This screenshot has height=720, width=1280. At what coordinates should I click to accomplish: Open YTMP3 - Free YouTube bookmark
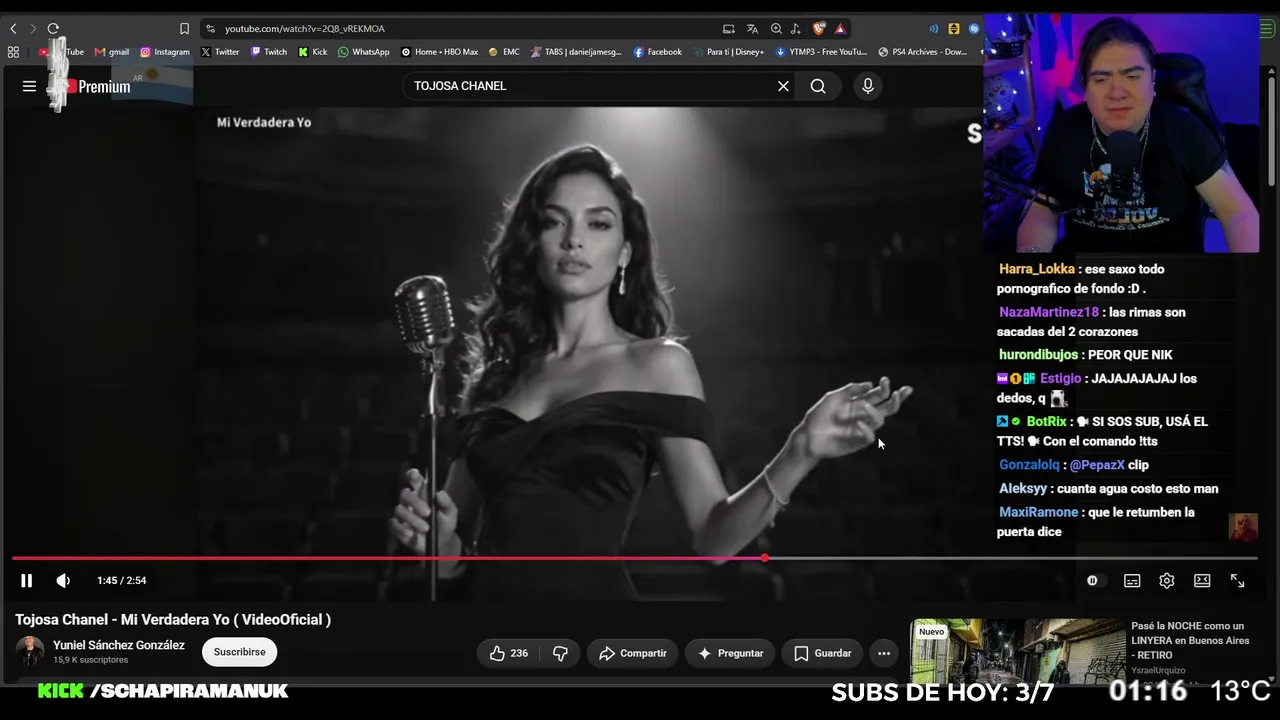click(821, 52)
